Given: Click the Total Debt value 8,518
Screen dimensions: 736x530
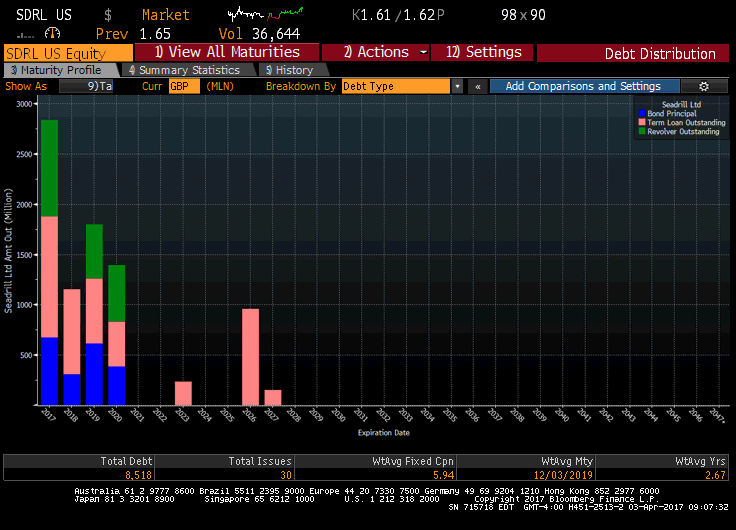Looking at the screenshot, I should [138, 475].
